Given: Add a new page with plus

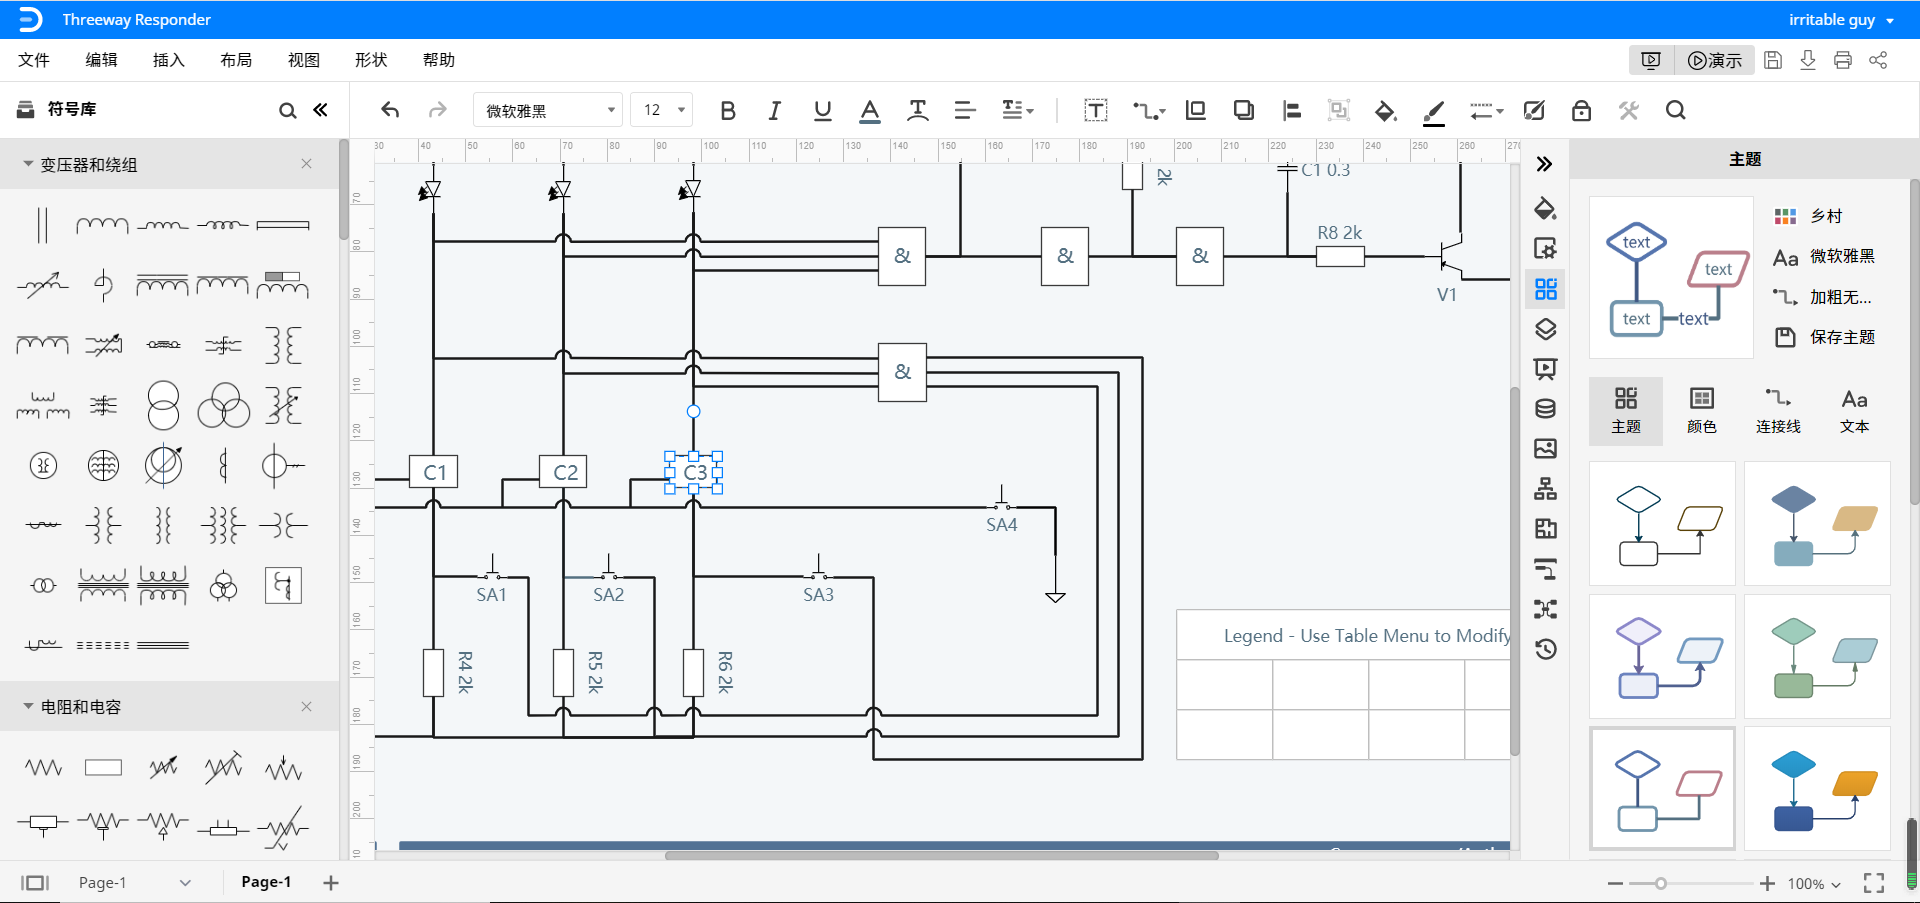Looking at the screenshot, I should click(331, 882).
